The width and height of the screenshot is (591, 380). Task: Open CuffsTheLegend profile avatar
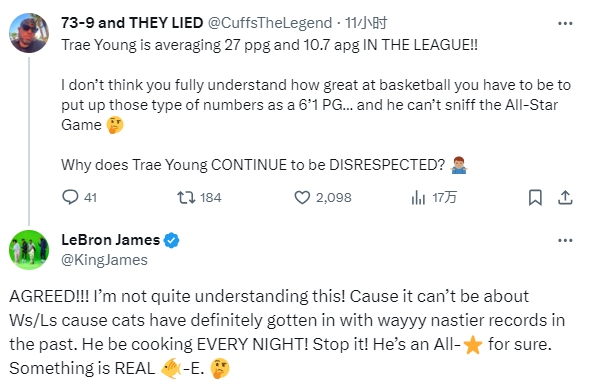(x=29, y=33)
